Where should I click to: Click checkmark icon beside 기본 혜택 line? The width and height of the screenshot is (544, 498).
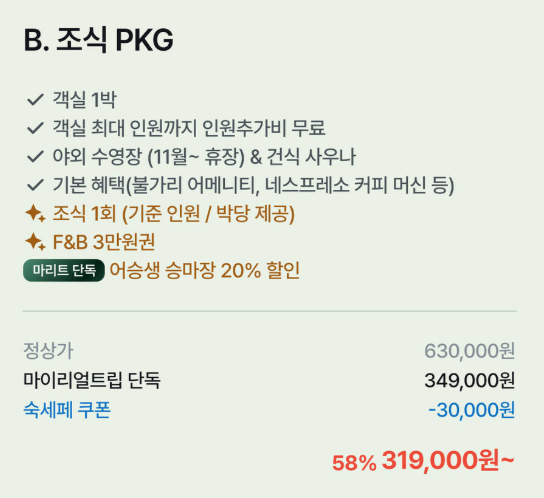[35, 185]
